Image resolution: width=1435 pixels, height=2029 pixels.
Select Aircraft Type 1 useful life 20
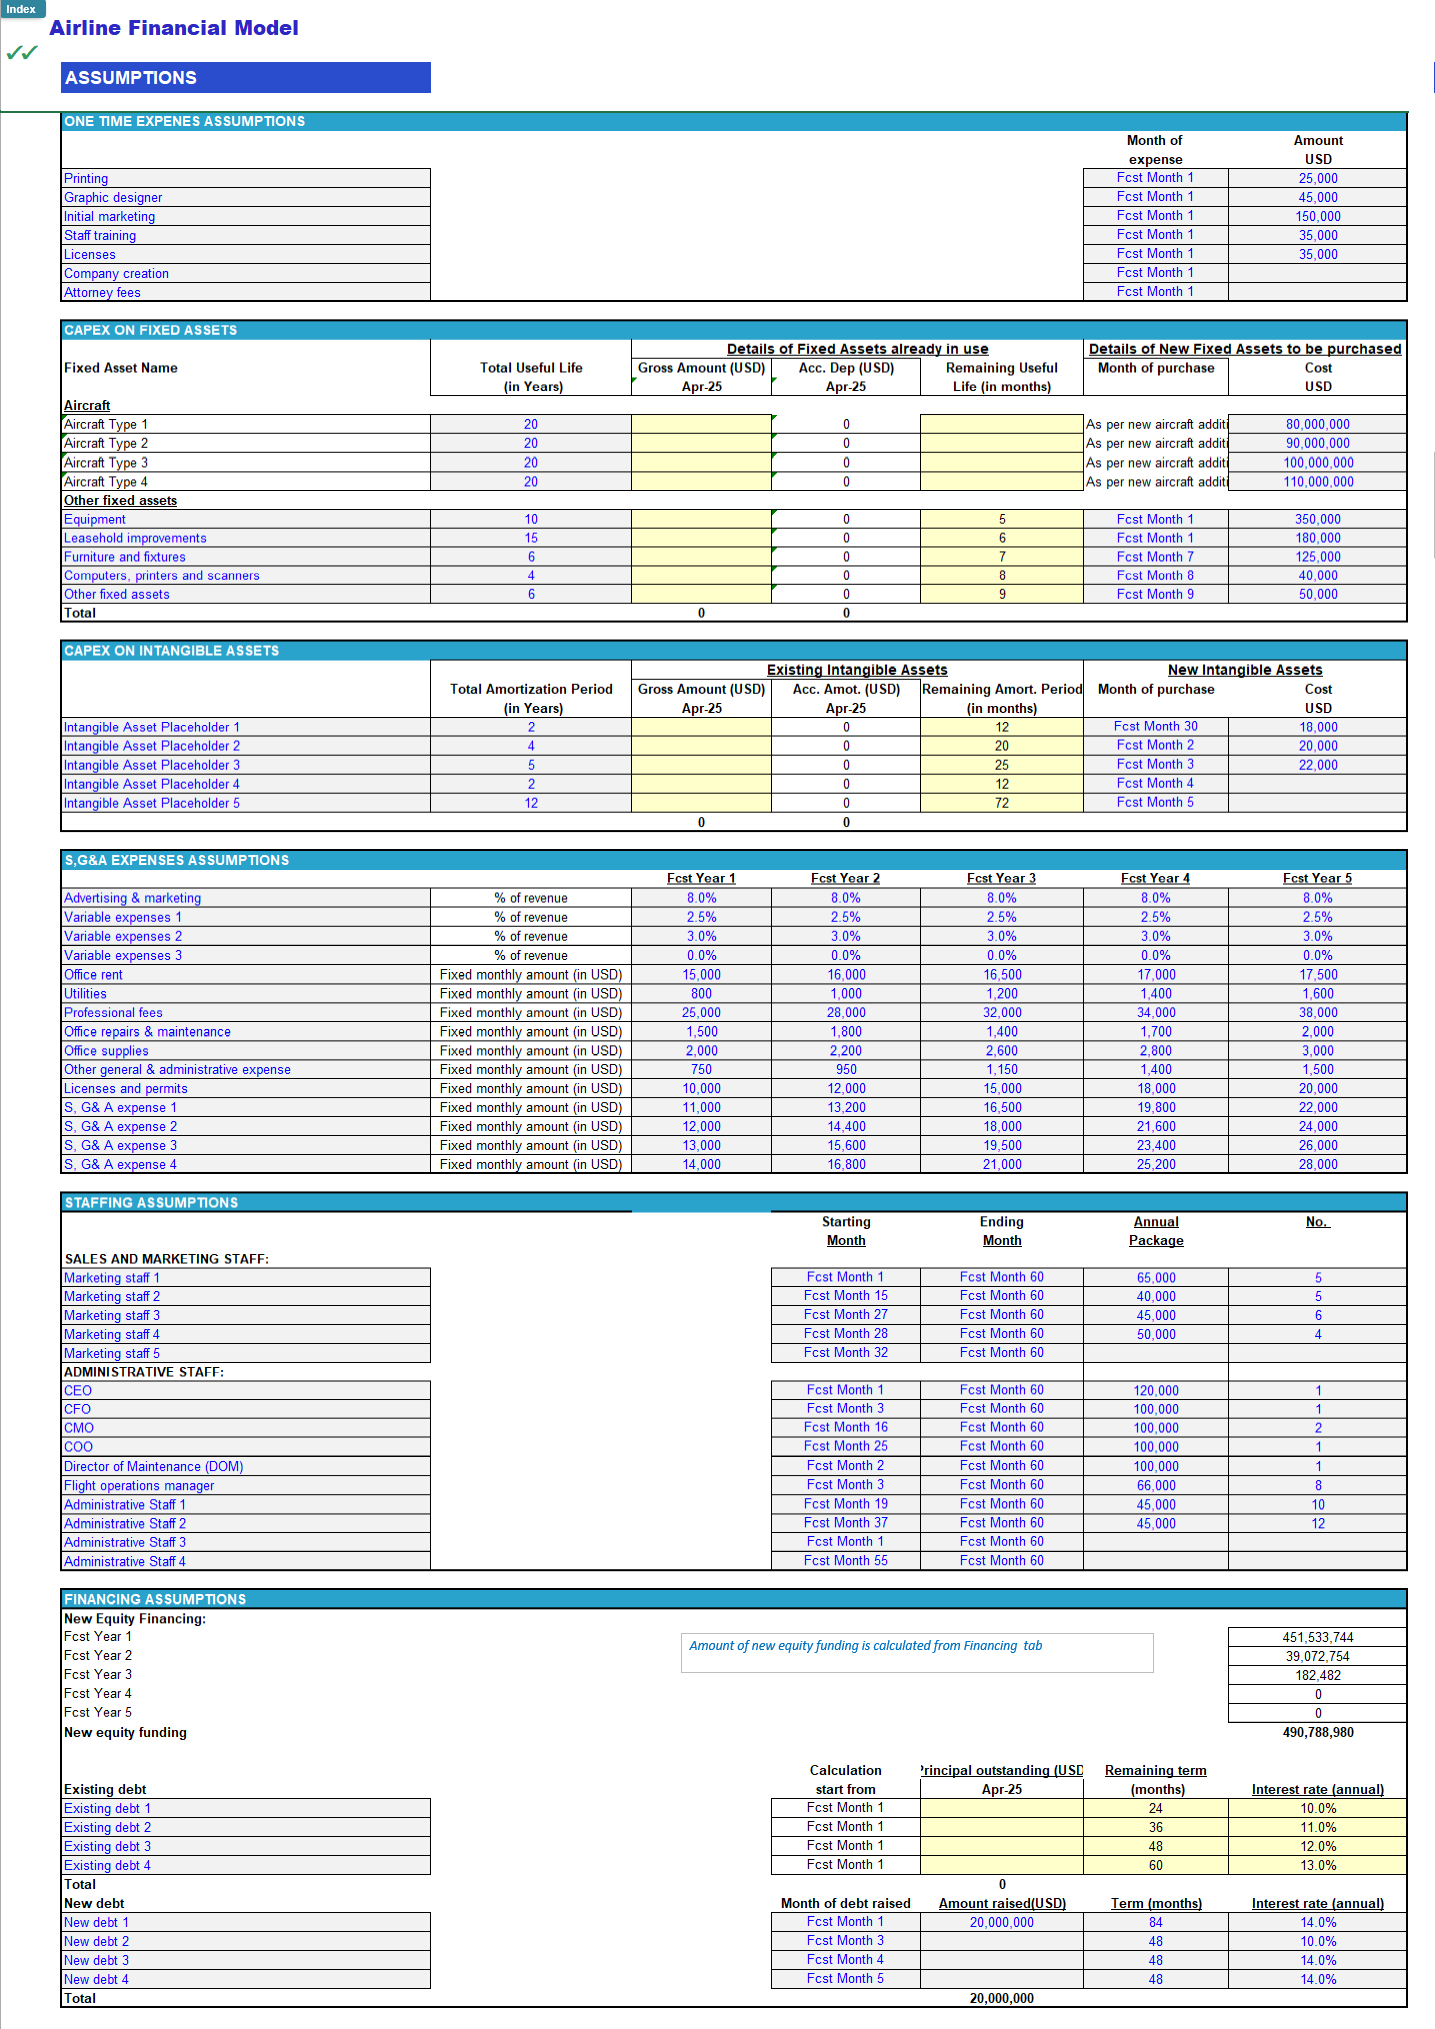click(531, 425)
